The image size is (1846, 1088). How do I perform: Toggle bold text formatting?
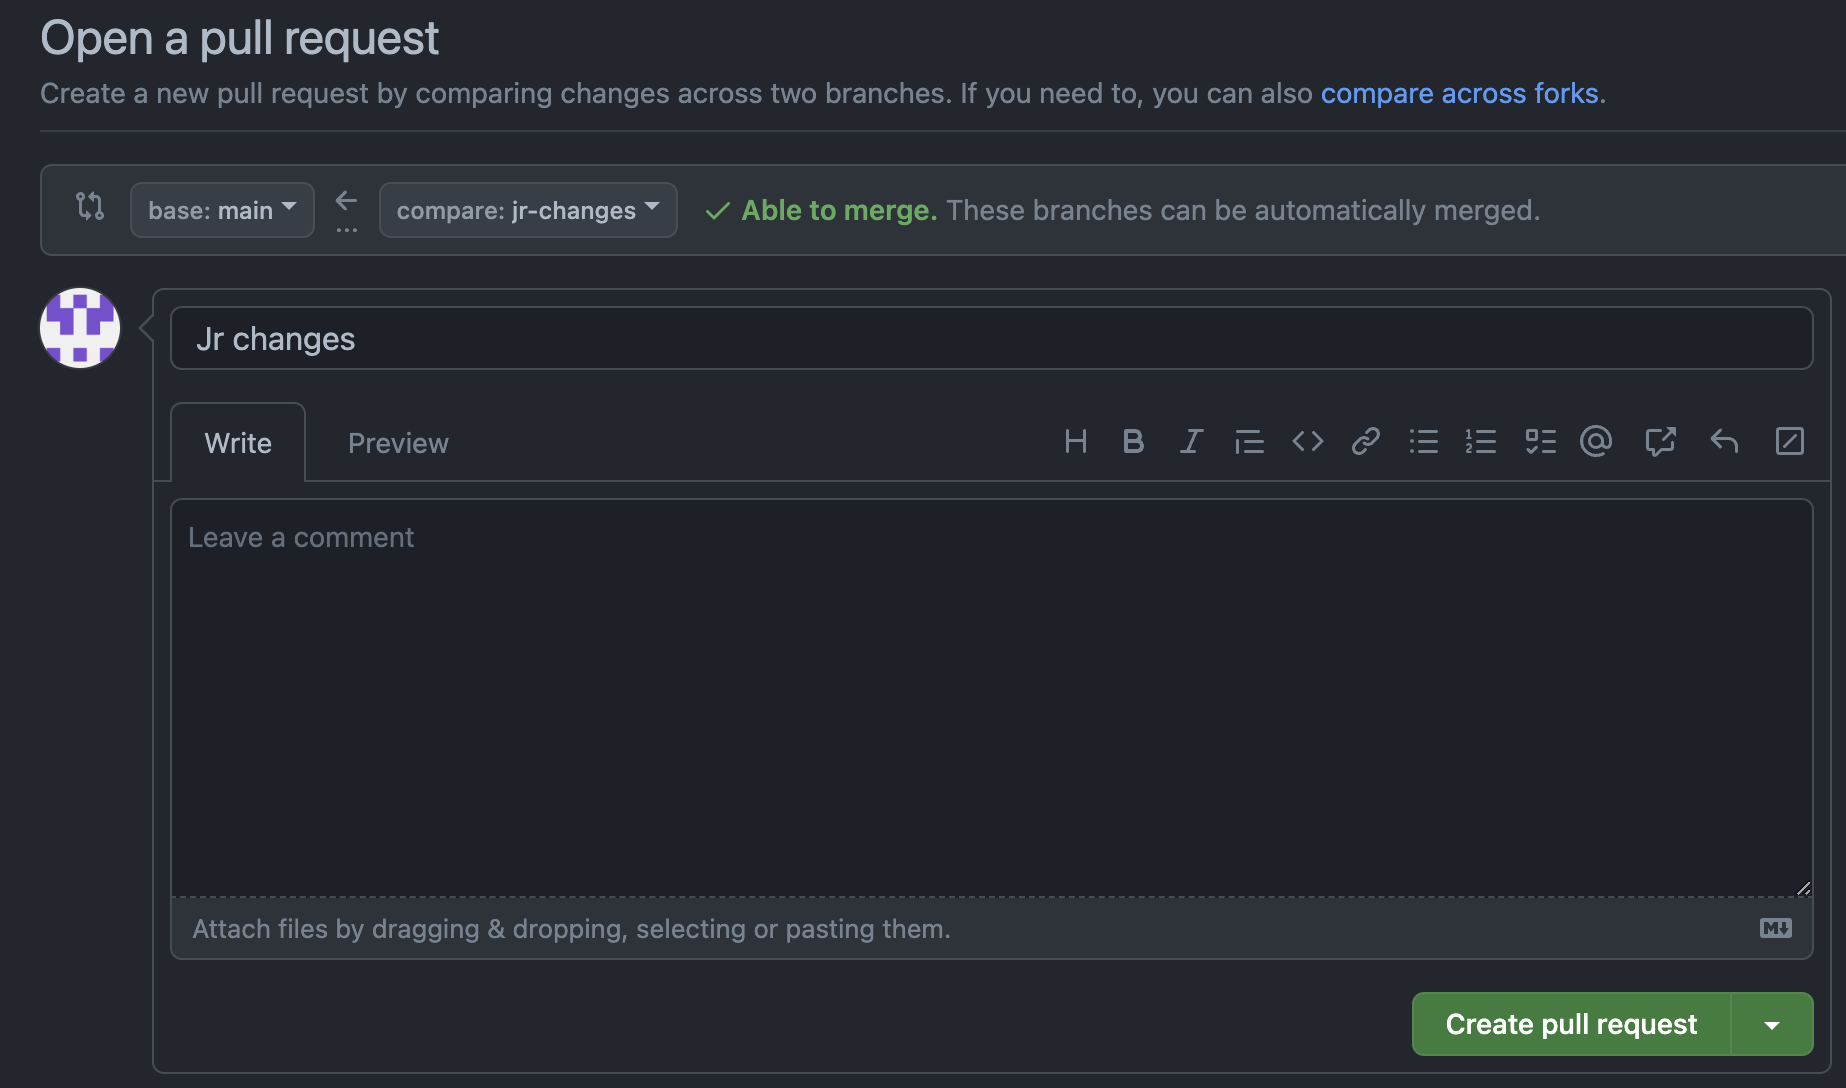(1133, 441)
